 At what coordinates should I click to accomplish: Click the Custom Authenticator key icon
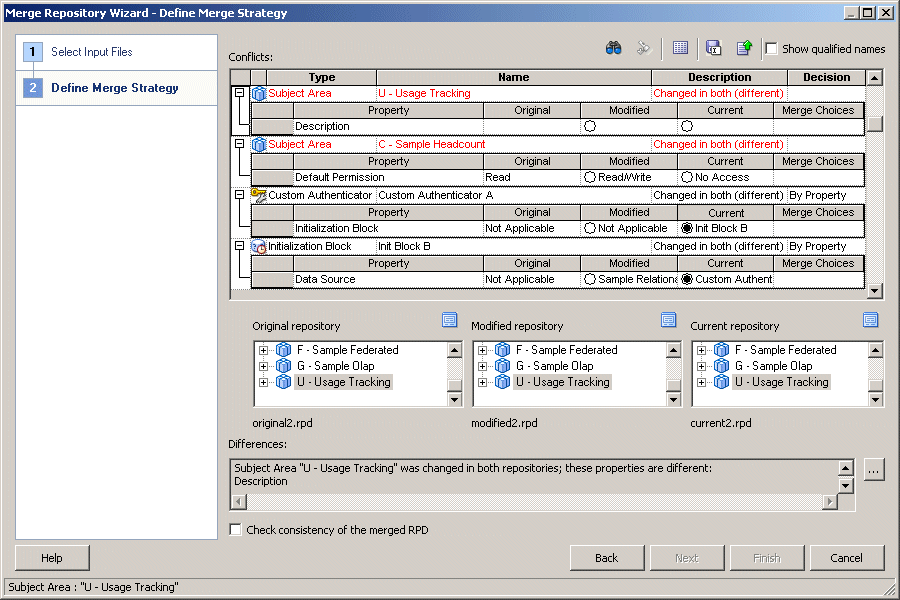point(258,195)
